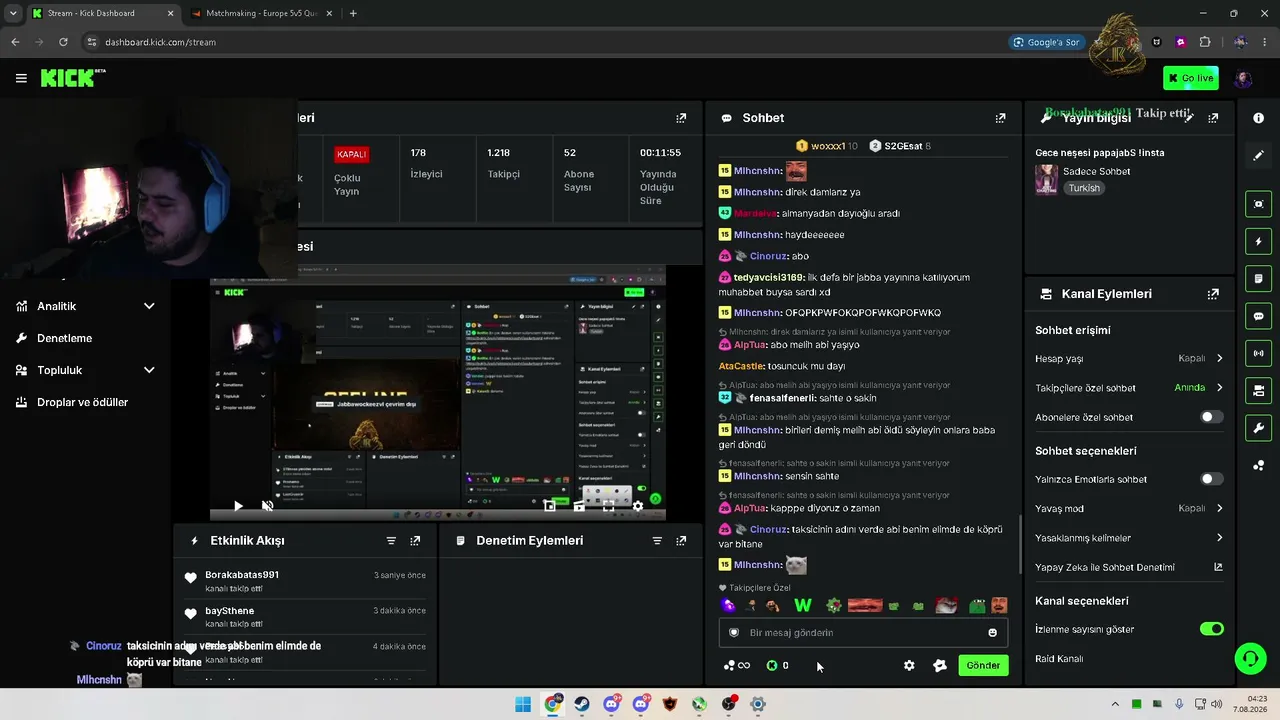Pop out the Kanal Eylemleri panel

pyautogui.click(x=1213, y=294)
